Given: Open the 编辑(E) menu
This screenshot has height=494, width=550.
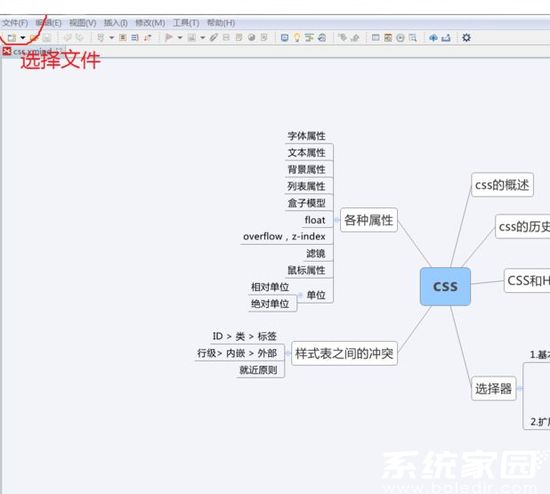Looking at the screenshot, I should pos(48,23).
